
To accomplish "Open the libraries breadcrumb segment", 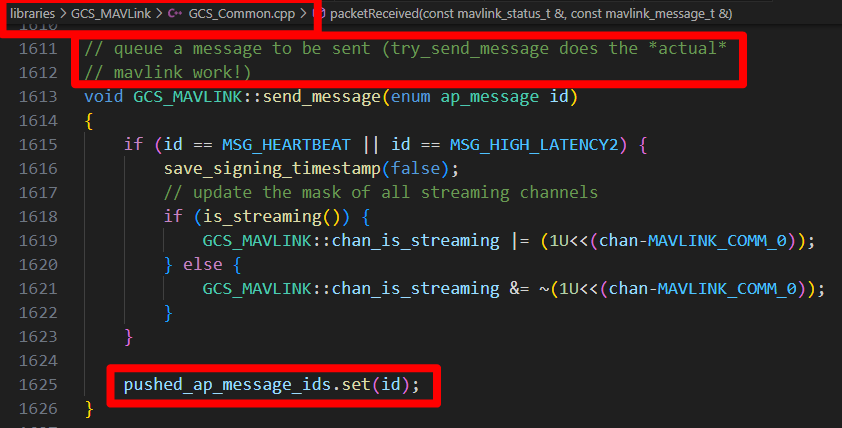I will [32, 13].
